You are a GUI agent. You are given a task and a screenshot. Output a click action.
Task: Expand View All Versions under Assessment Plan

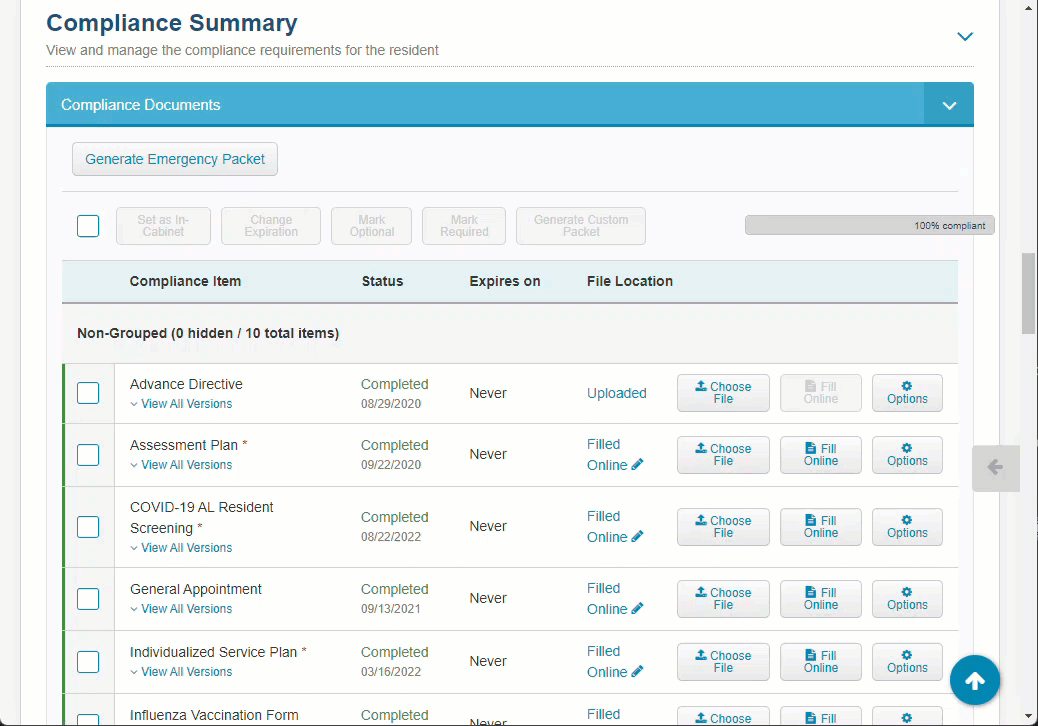pos(181,465)
